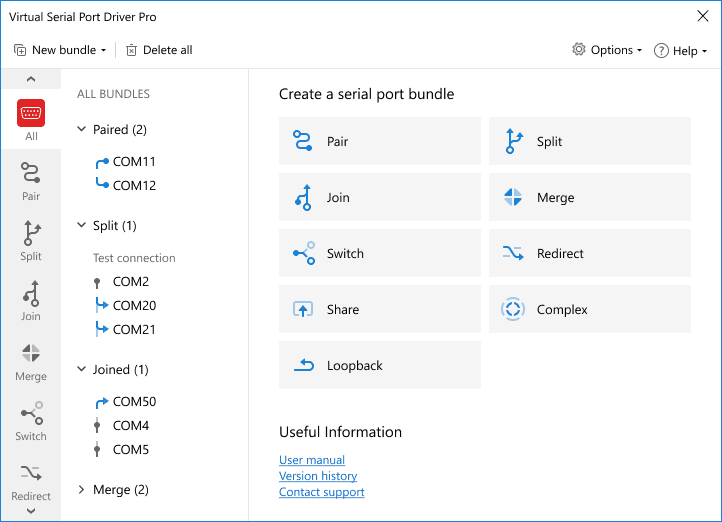Open the User manual link
The image size is (722, 522).
312,460
